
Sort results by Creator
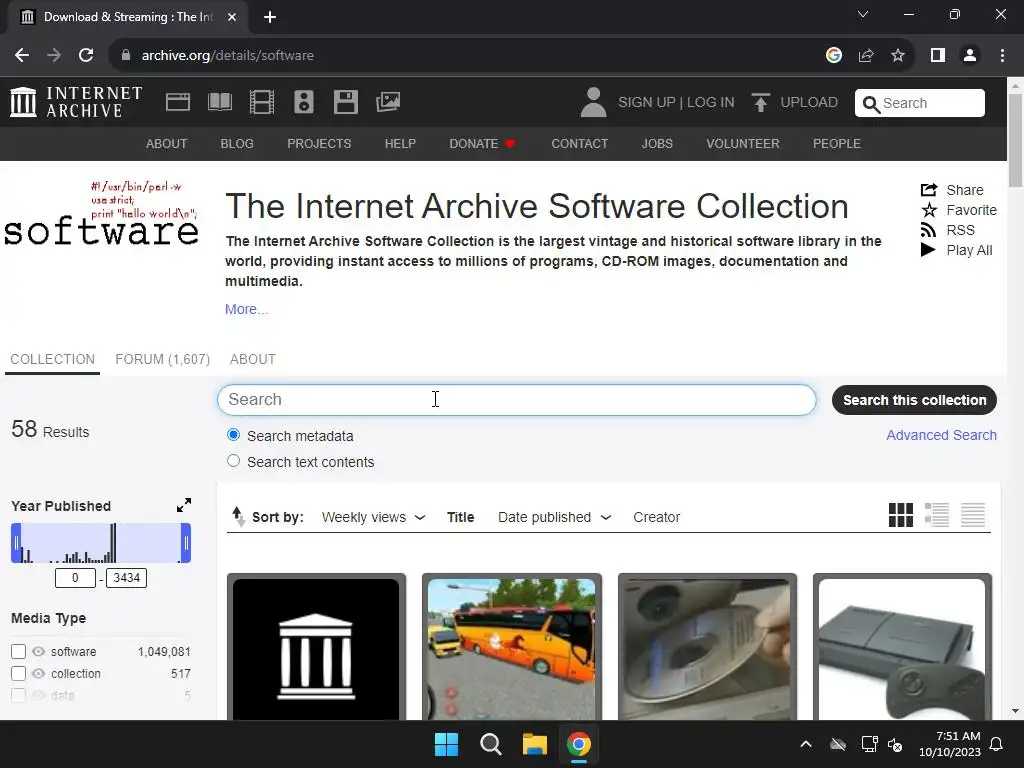tap(656, 517)
